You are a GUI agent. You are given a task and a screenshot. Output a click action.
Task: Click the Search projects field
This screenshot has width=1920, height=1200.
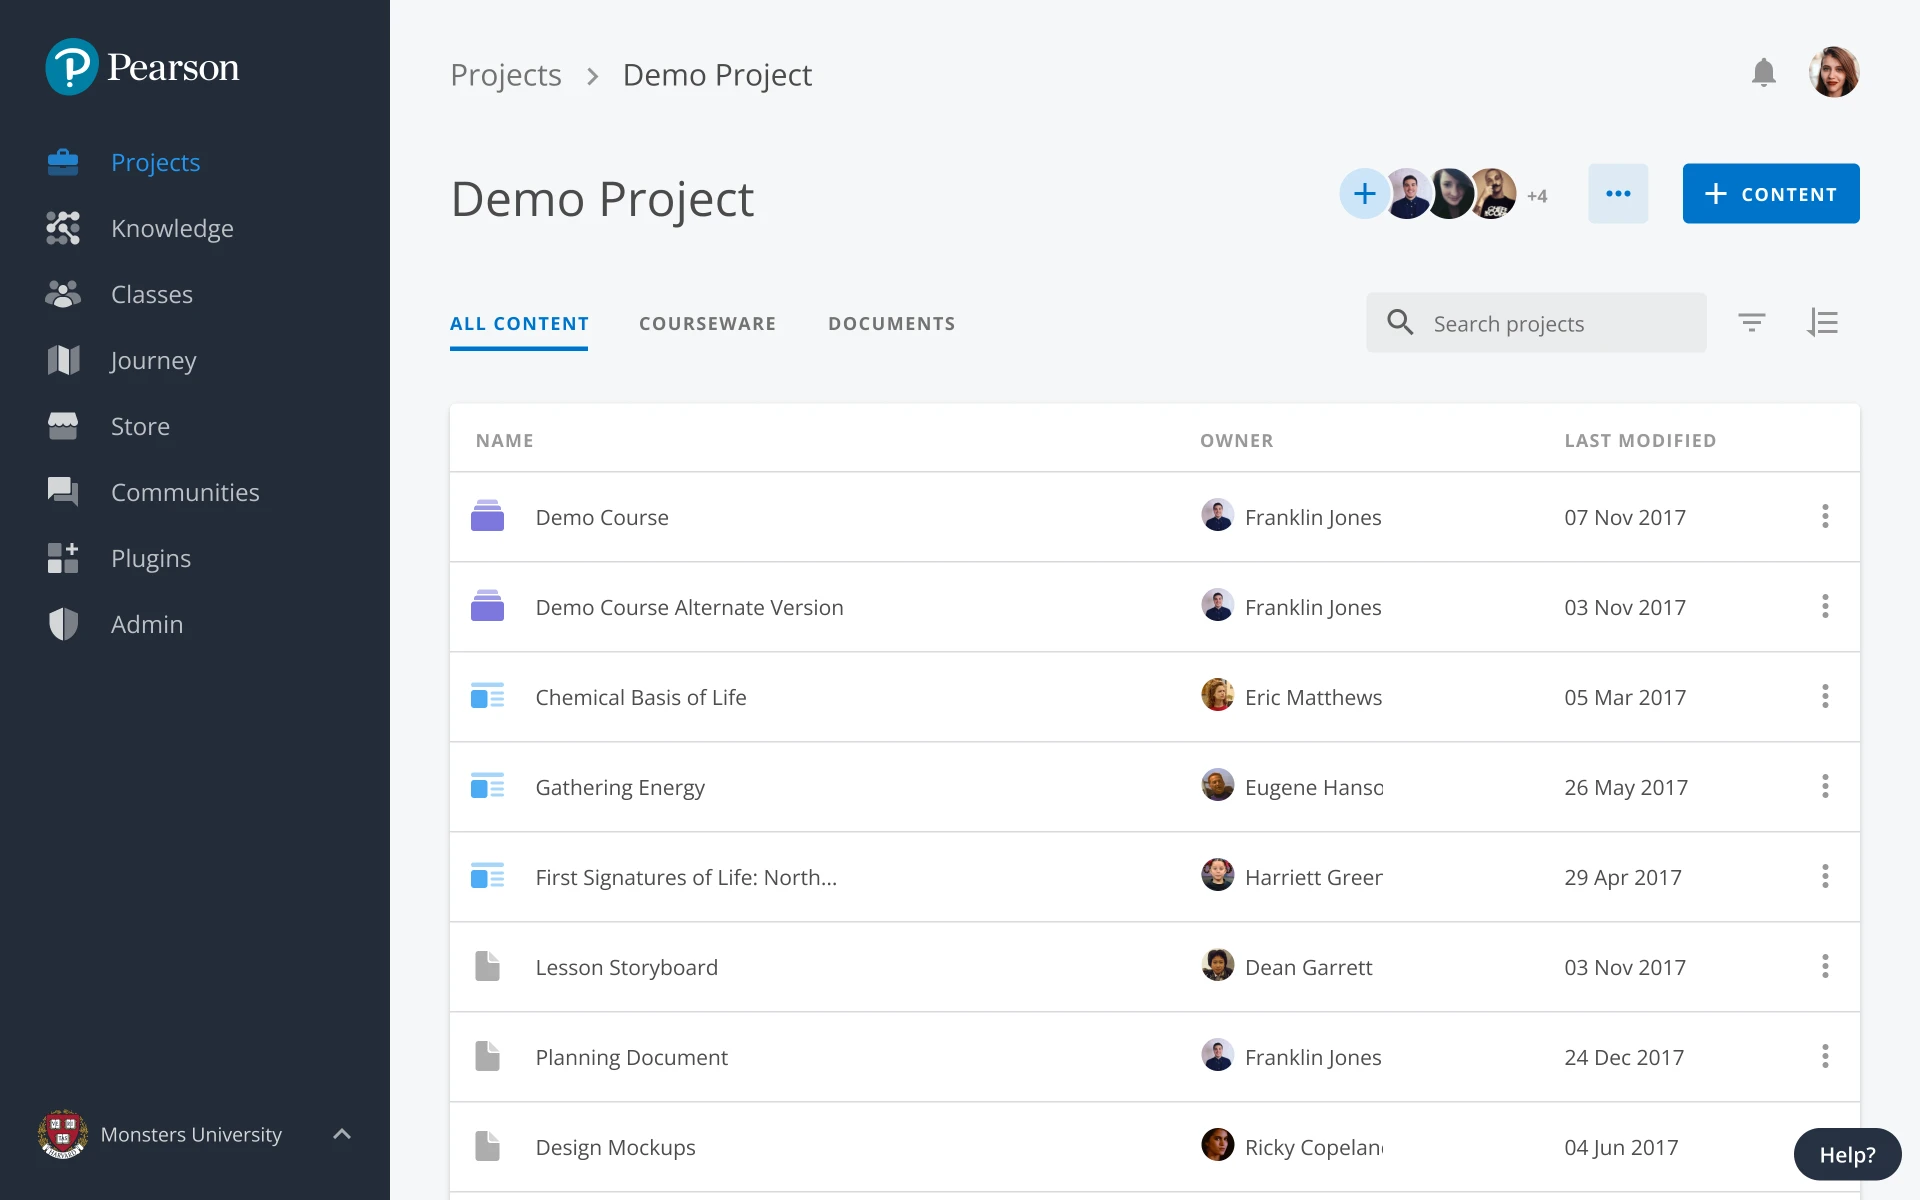1536,323
